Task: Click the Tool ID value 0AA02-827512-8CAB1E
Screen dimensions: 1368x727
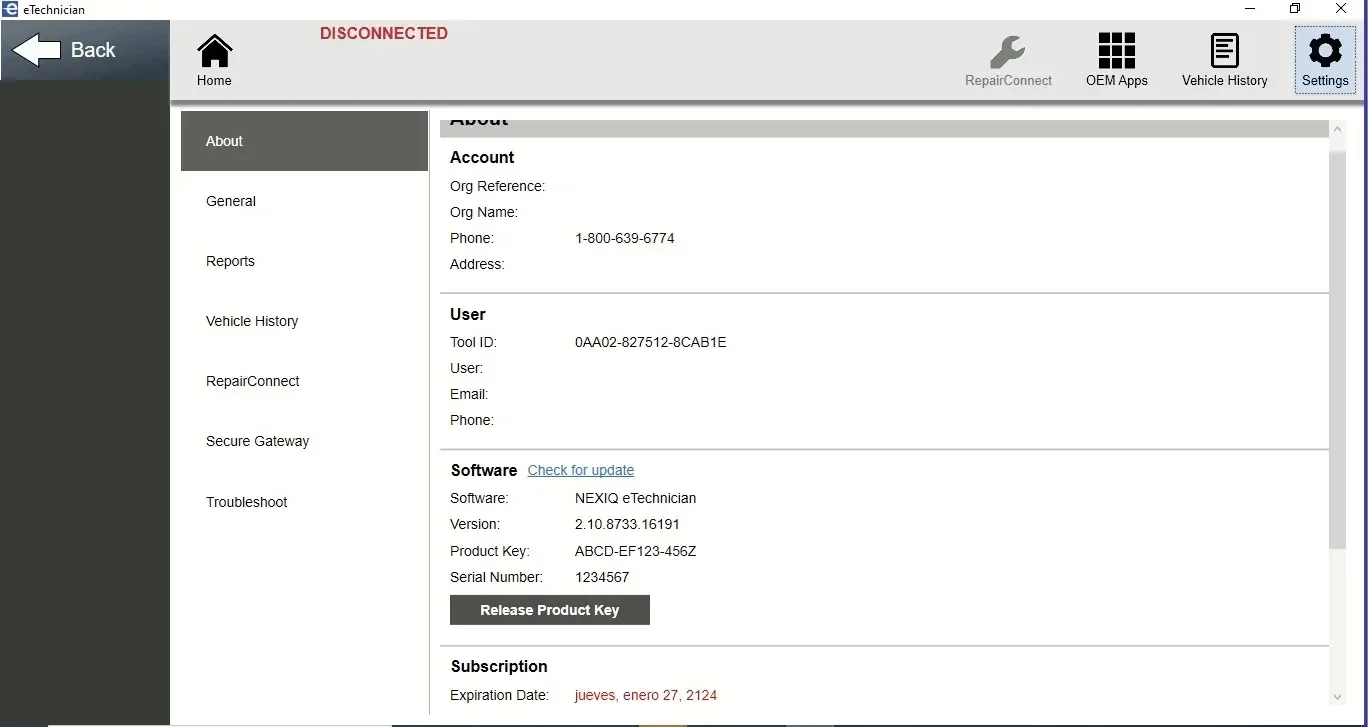Action: pos(651,342)
